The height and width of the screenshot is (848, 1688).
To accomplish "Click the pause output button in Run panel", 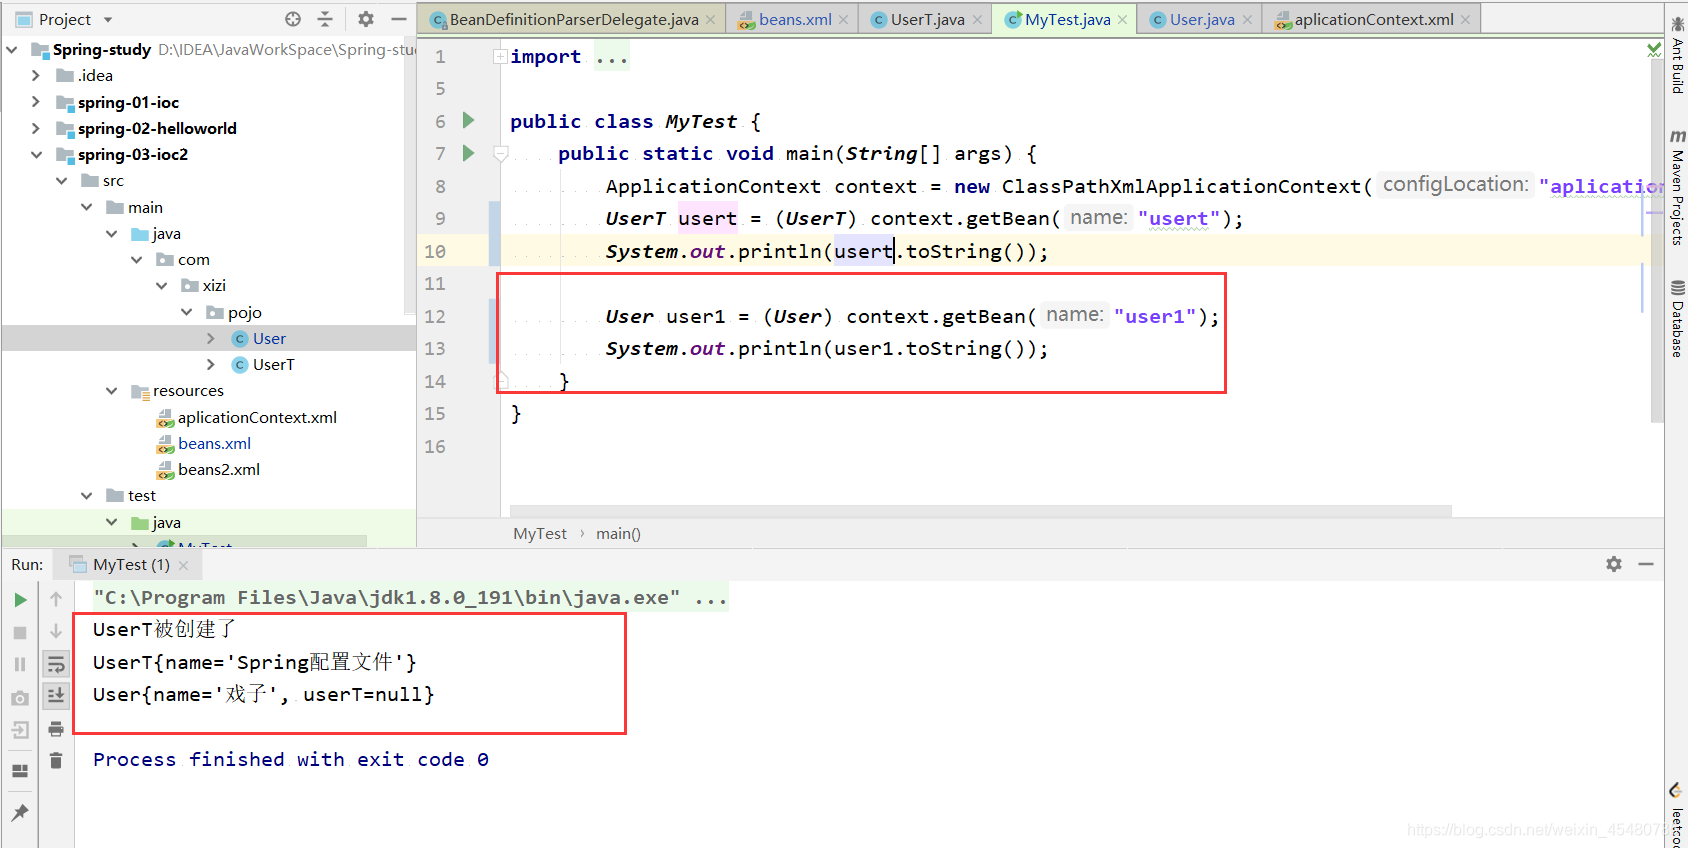I will click(x=20, y=664).
